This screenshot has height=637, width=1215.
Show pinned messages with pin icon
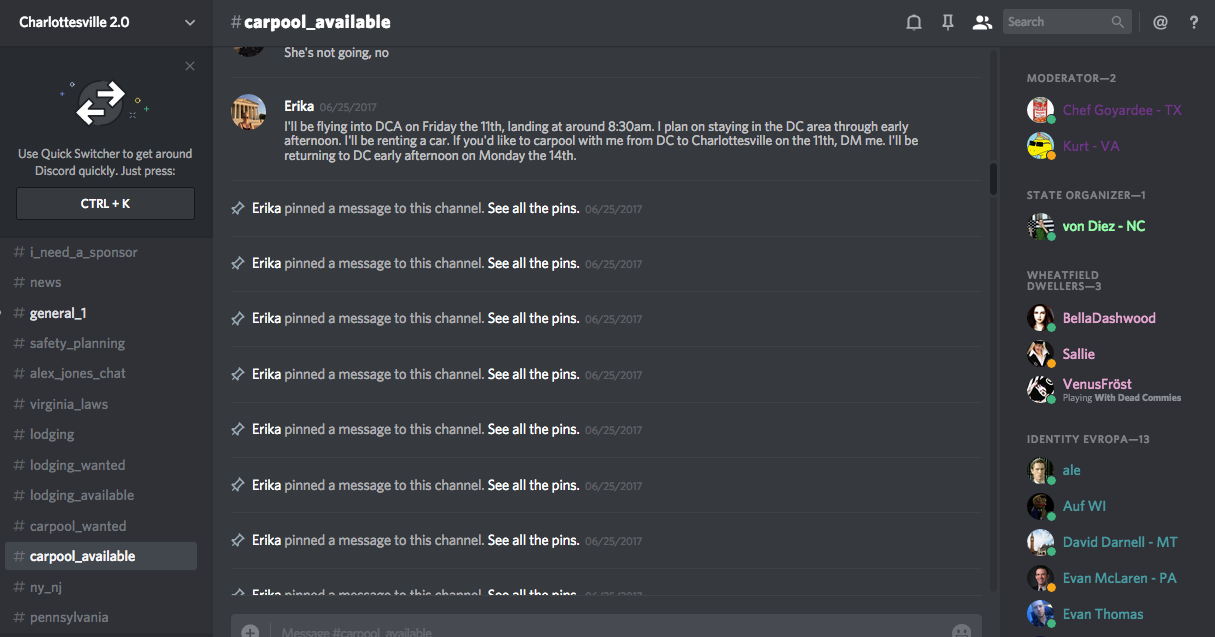[948, 22]
